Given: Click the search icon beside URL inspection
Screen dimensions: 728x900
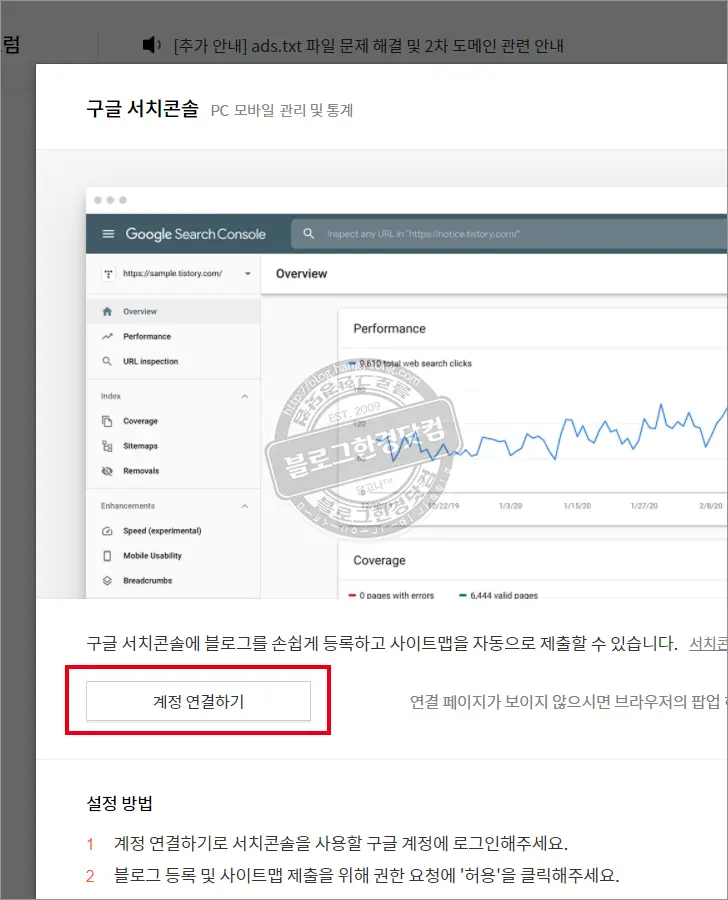Looking at the screenshot, I should point(107,361).
